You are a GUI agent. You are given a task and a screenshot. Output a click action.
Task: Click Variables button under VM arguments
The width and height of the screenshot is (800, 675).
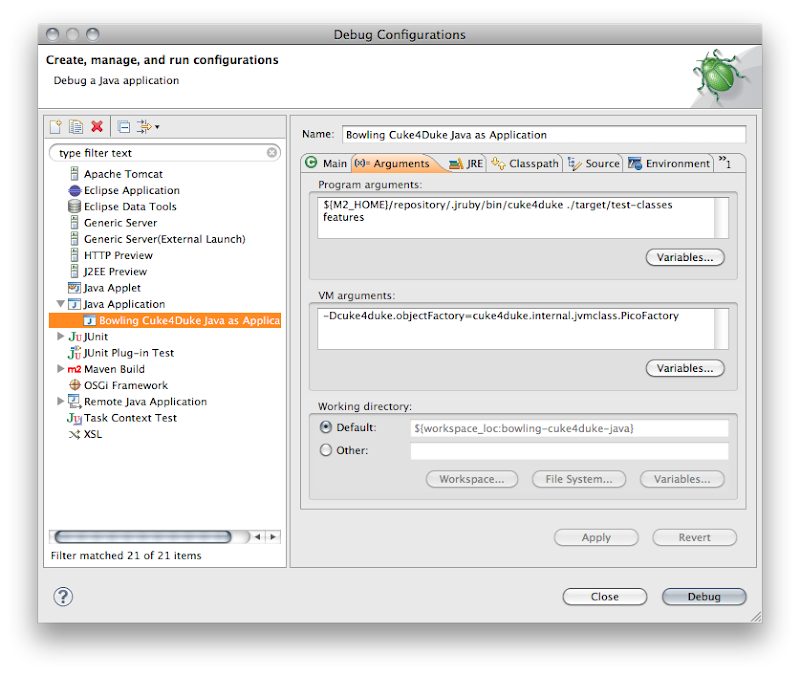[685, 368]
